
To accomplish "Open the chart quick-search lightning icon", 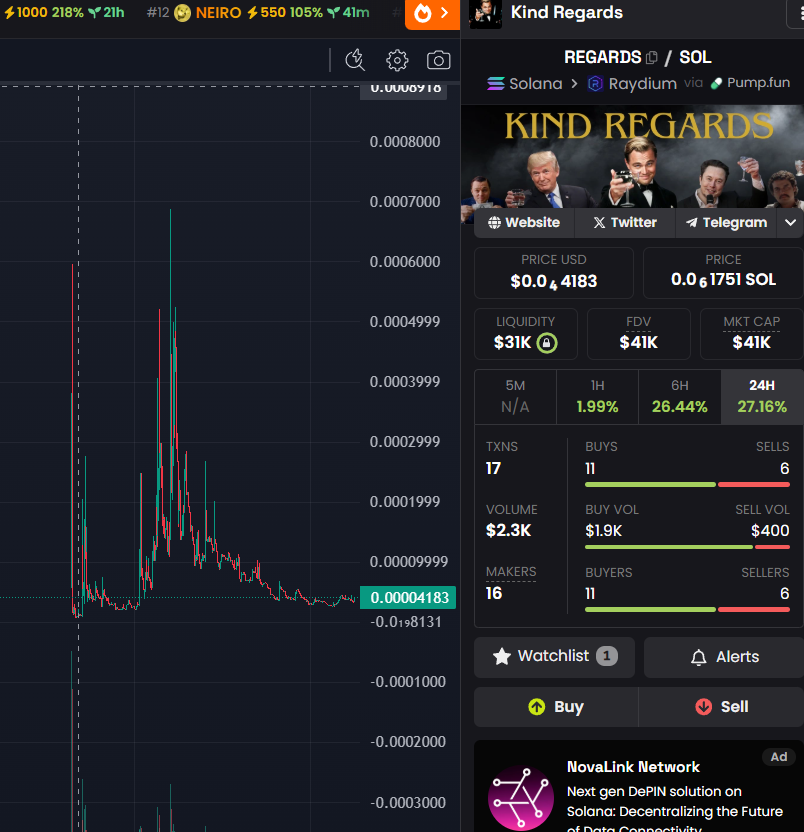I will [355, 60].
